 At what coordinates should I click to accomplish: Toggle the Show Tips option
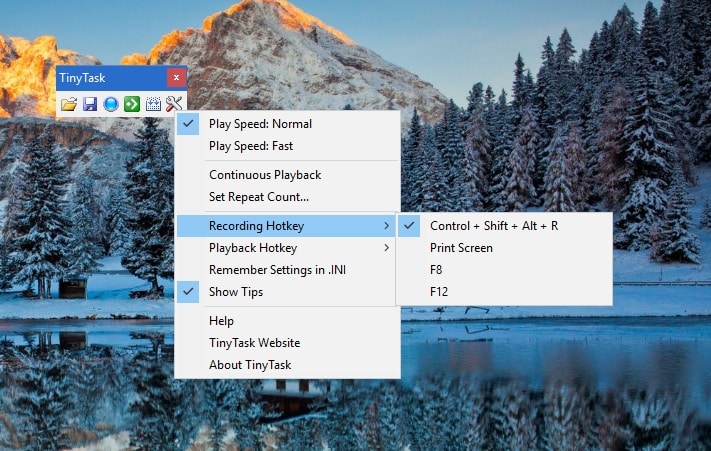coord(235,292)
